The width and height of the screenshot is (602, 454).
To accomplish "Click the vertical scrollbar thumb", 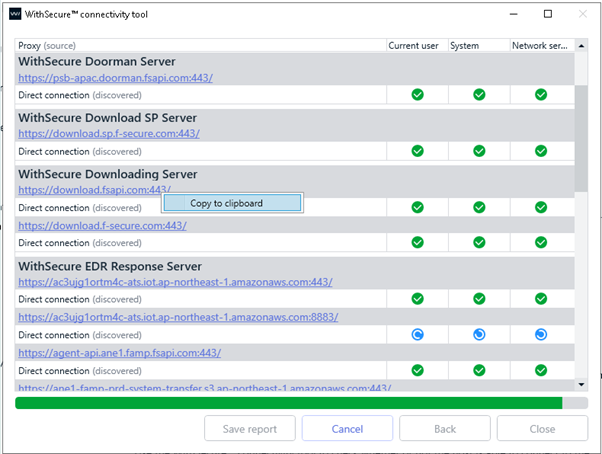I will pos(581,138).
